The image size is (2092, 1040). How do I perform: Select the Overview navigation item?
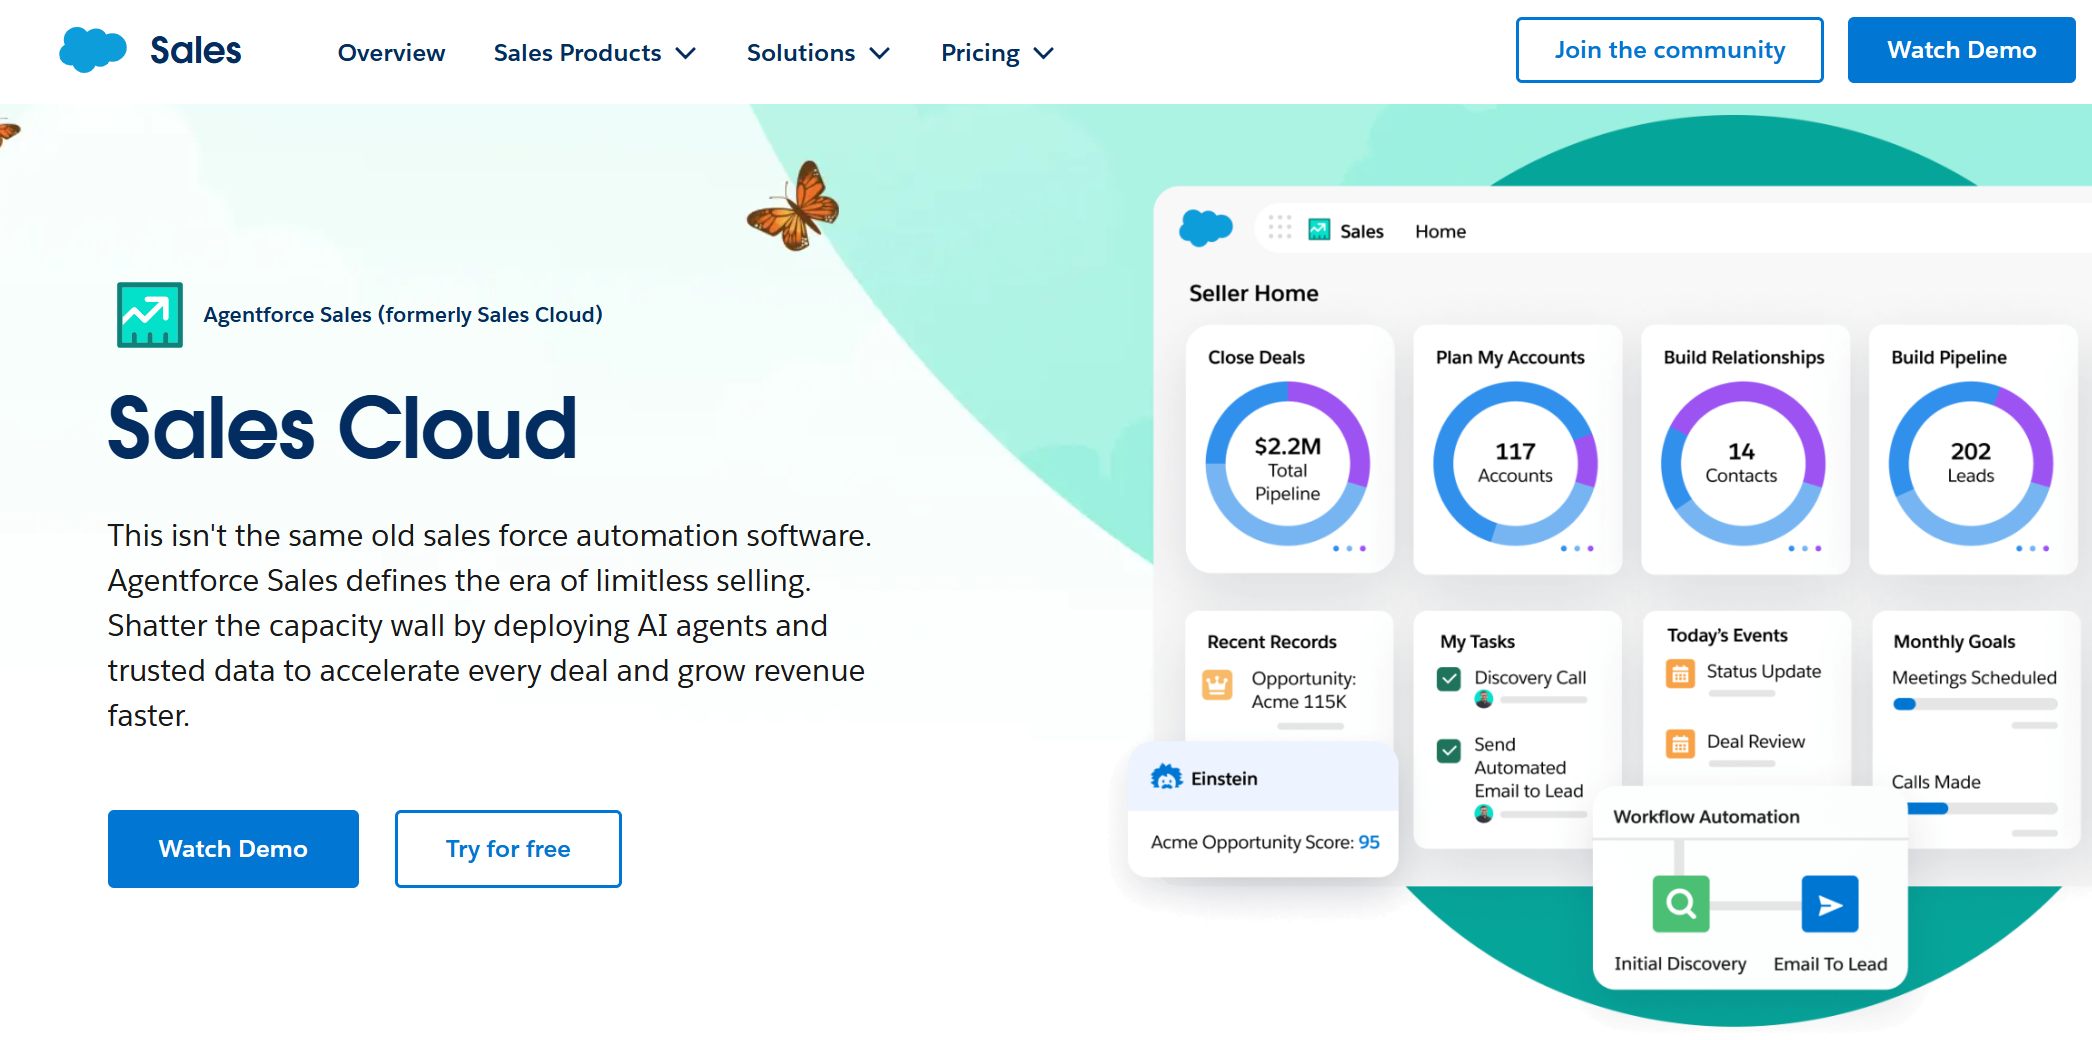coord(391,53)
